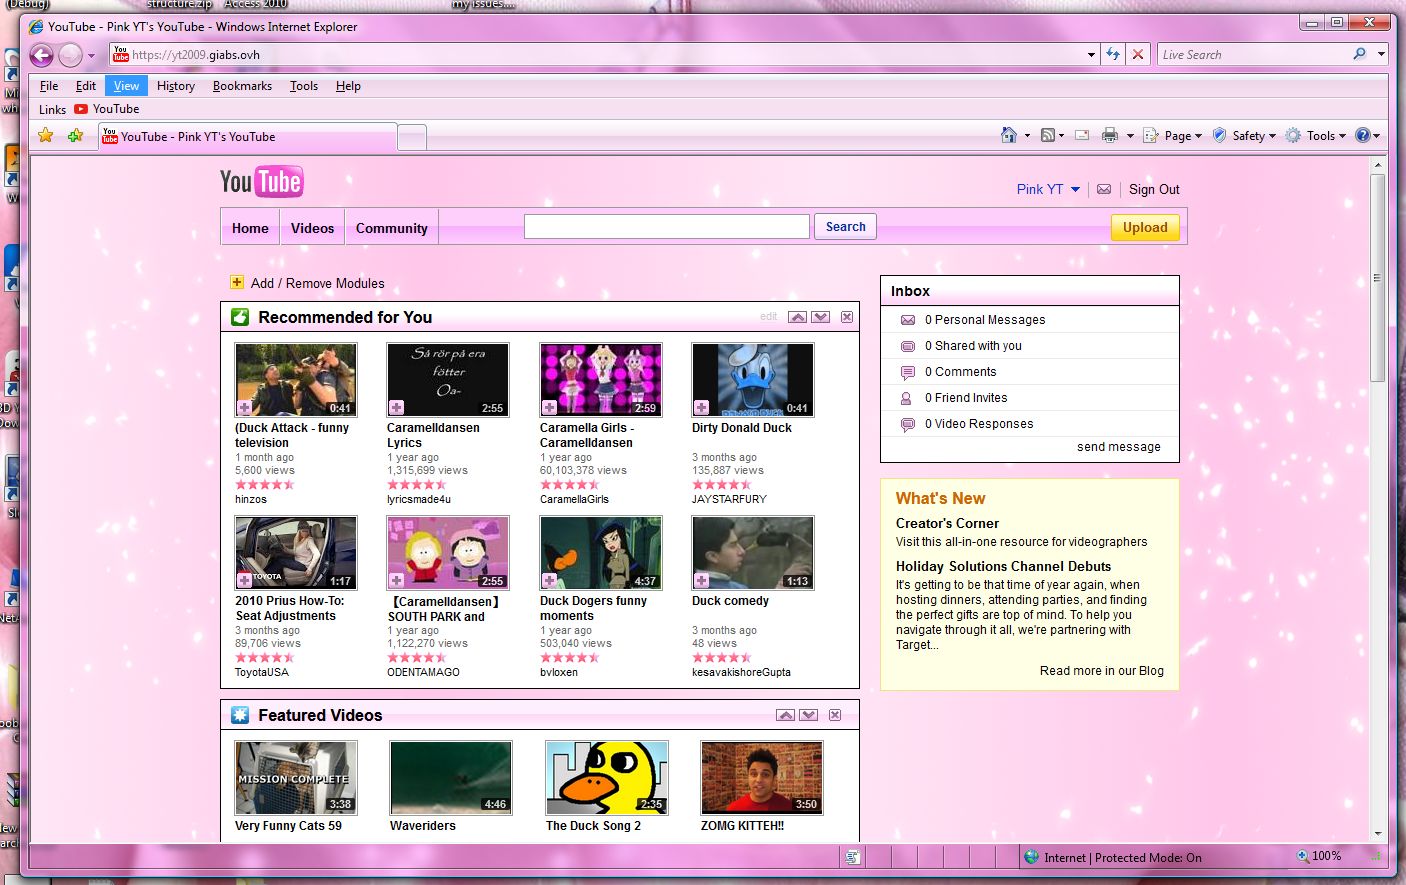The width and height of the screenshot is (1406, 885).
Task: Click the Sign Out link
Action: (x=1154, y=189)
